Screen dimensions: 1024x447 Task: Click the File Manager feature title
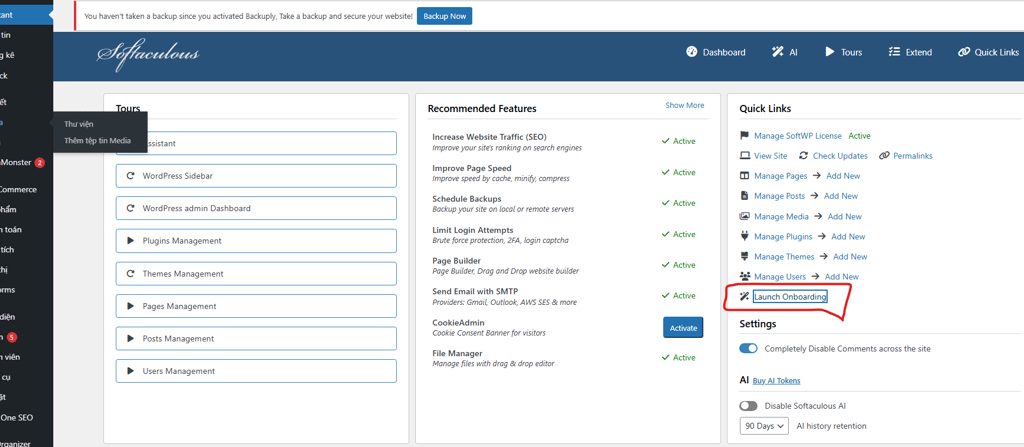click(457, 354)
